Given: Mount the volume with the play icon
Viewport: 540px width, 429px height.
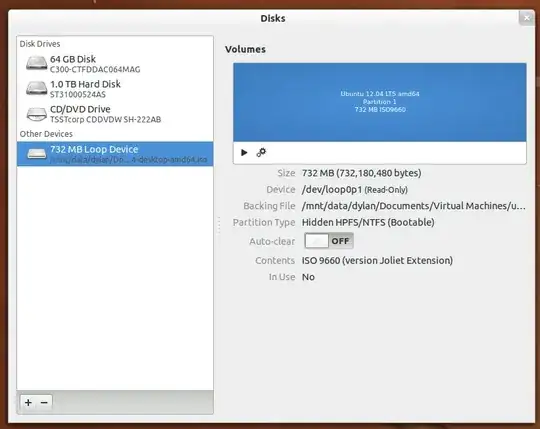Looking at the screenshot, I should [x=244, y=152].
